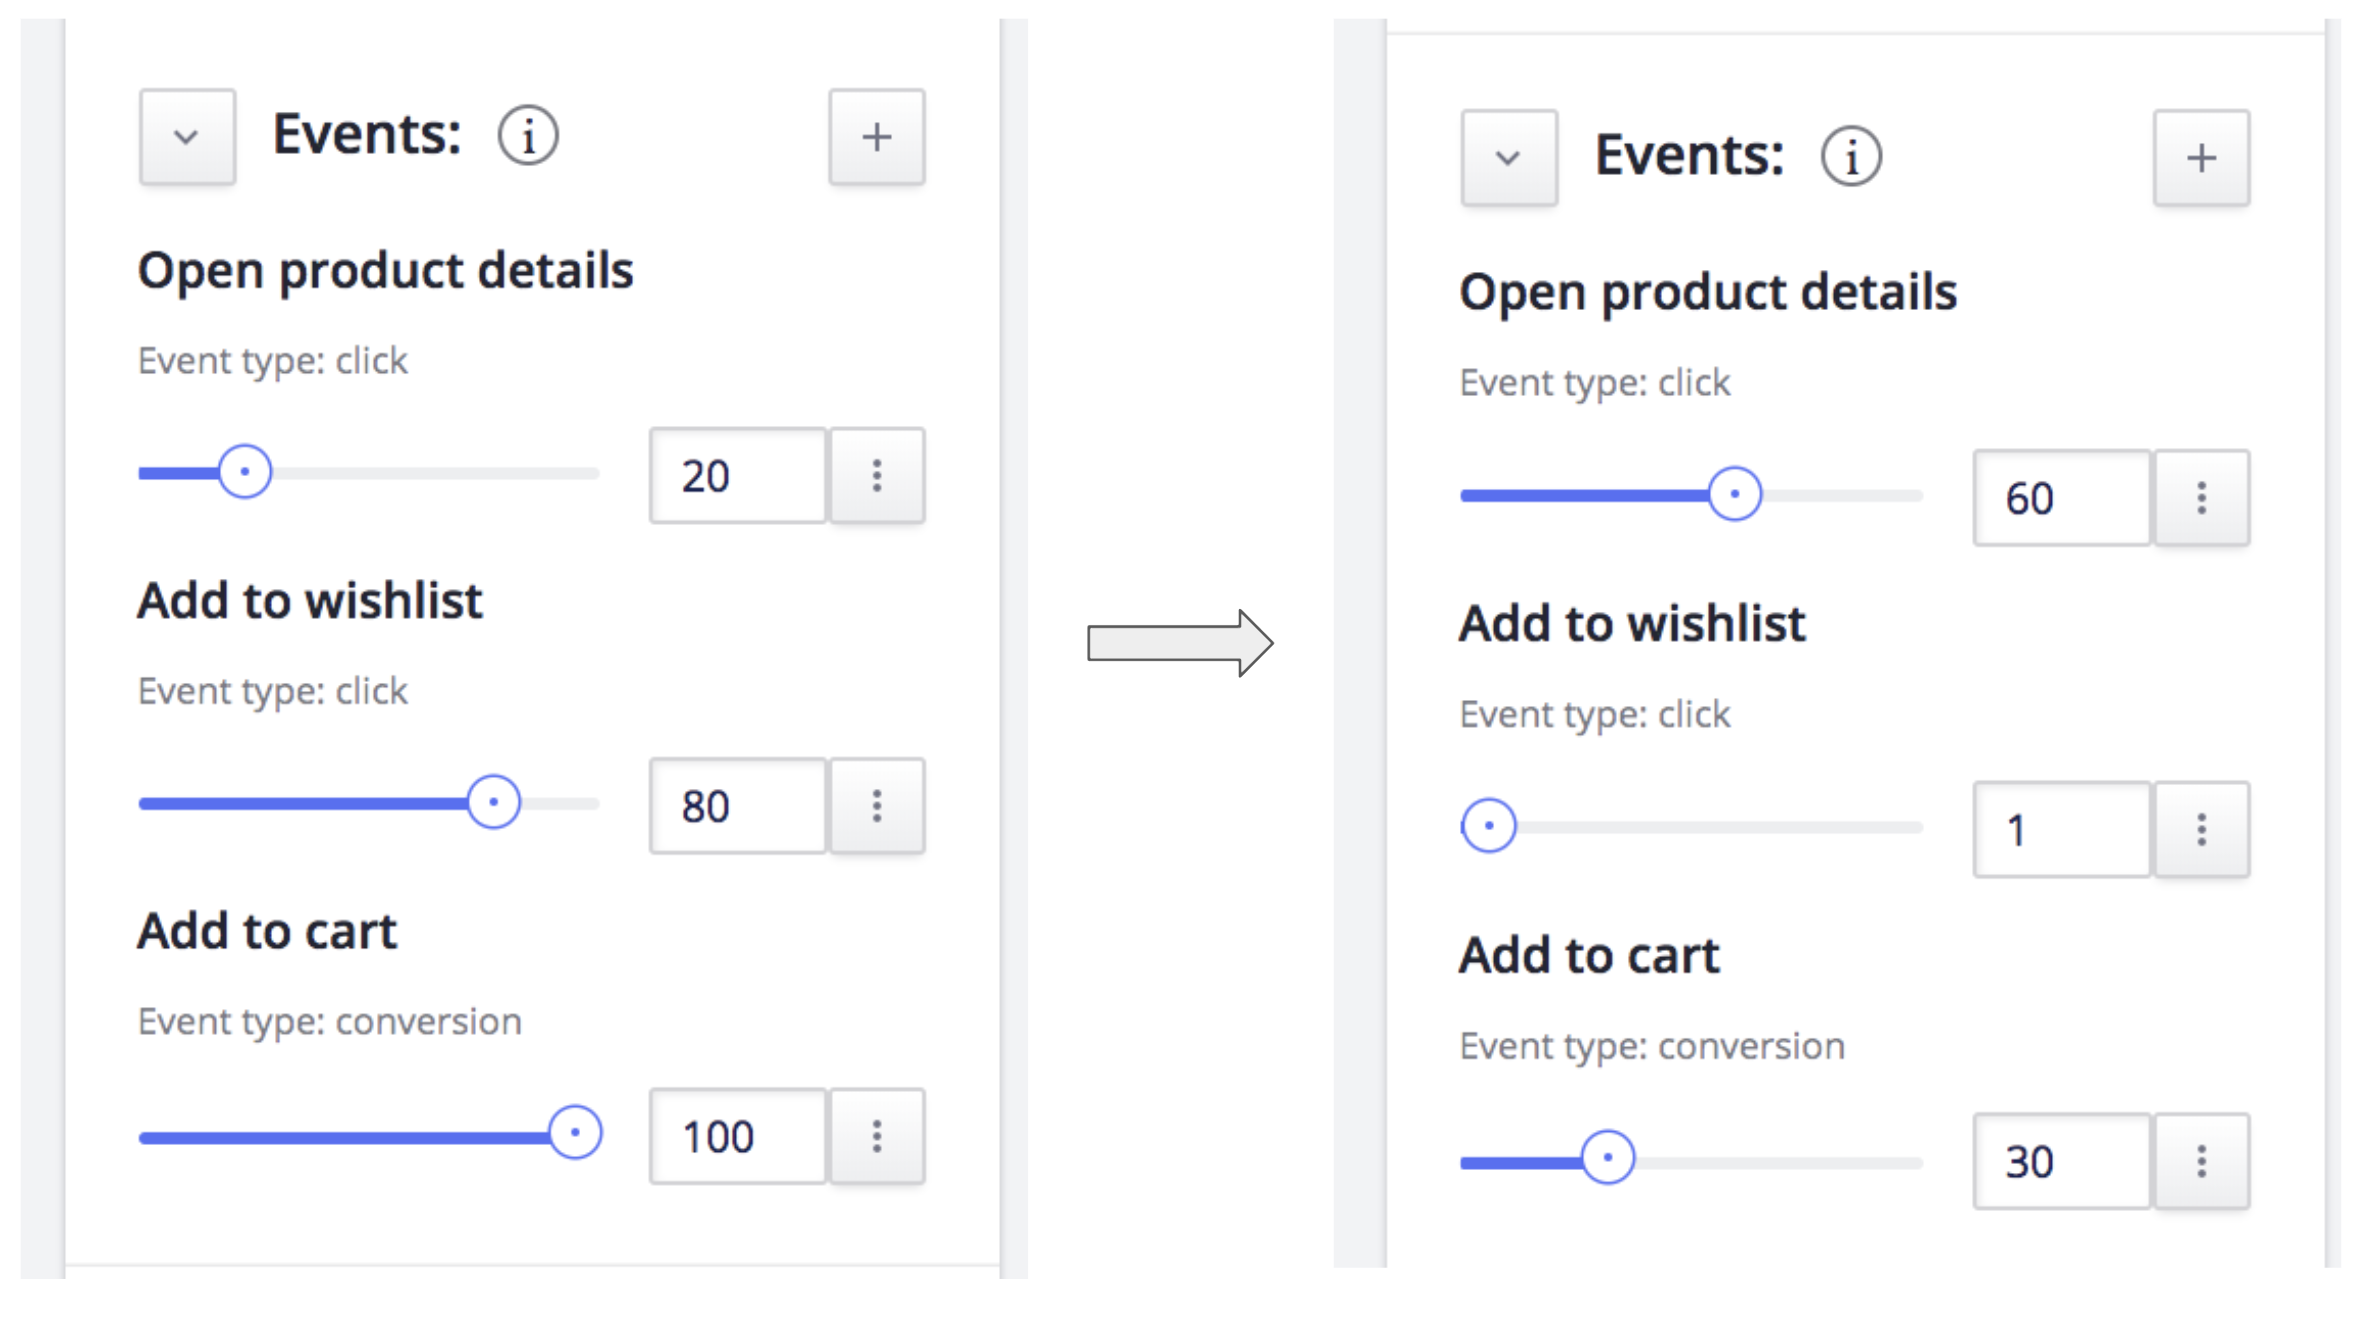The height and width of the screenshot is (1318, 2374).
Task: Focus the input field showing 100
Action: (738, 1136)
